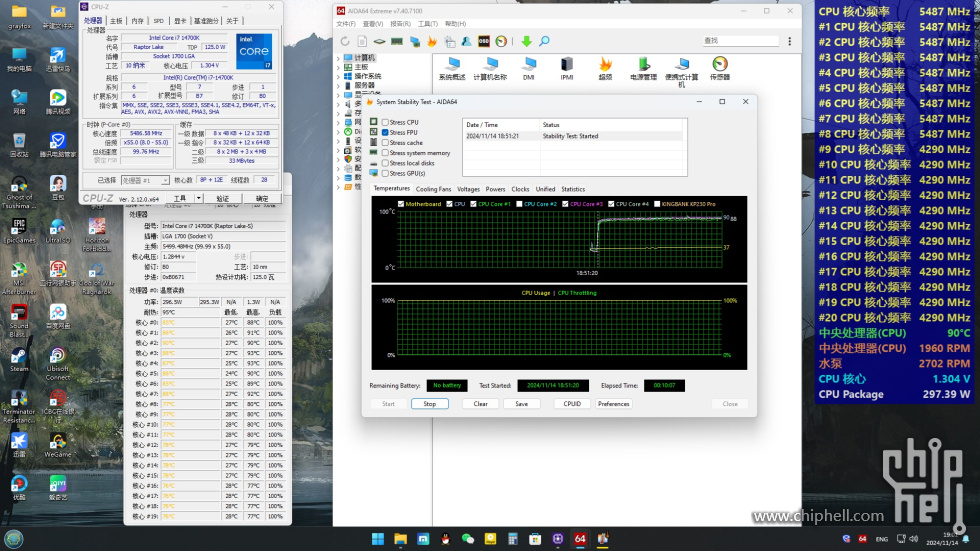
Task: Switch to the Cooling Fans tab
Action: tap(433, 189)
